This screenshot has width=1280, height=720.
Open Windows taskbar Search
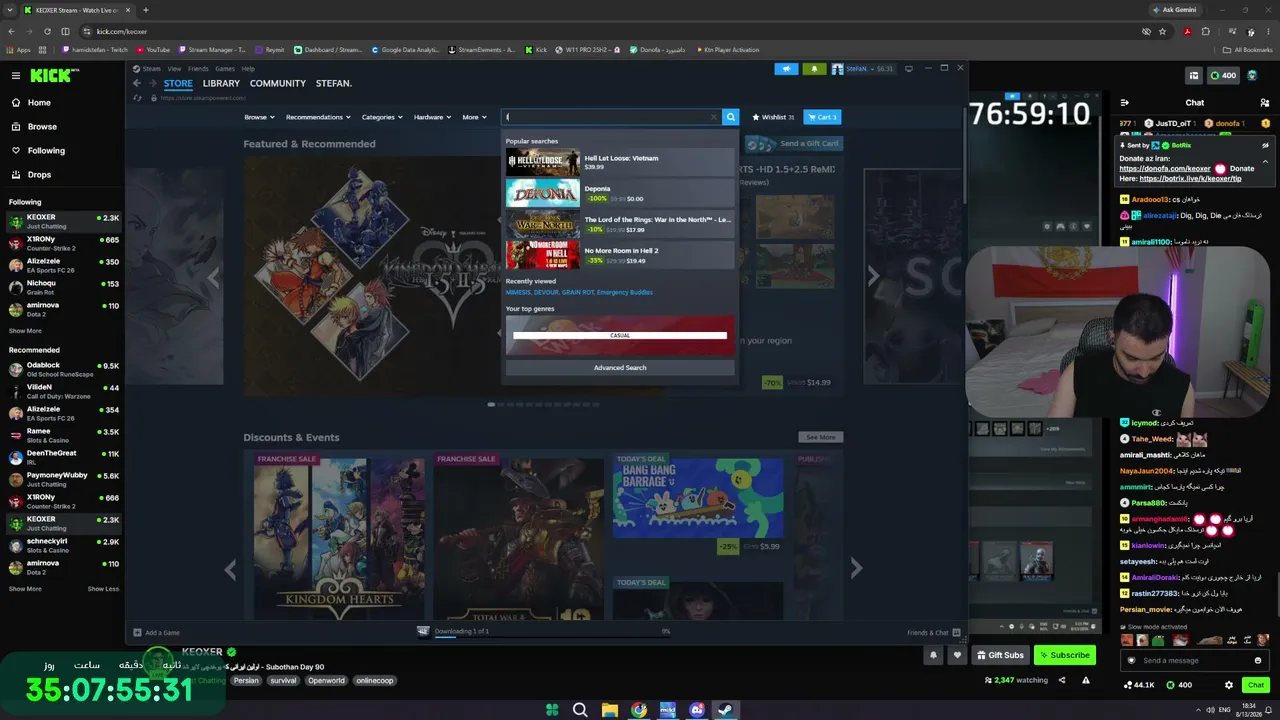coord(580,710)
